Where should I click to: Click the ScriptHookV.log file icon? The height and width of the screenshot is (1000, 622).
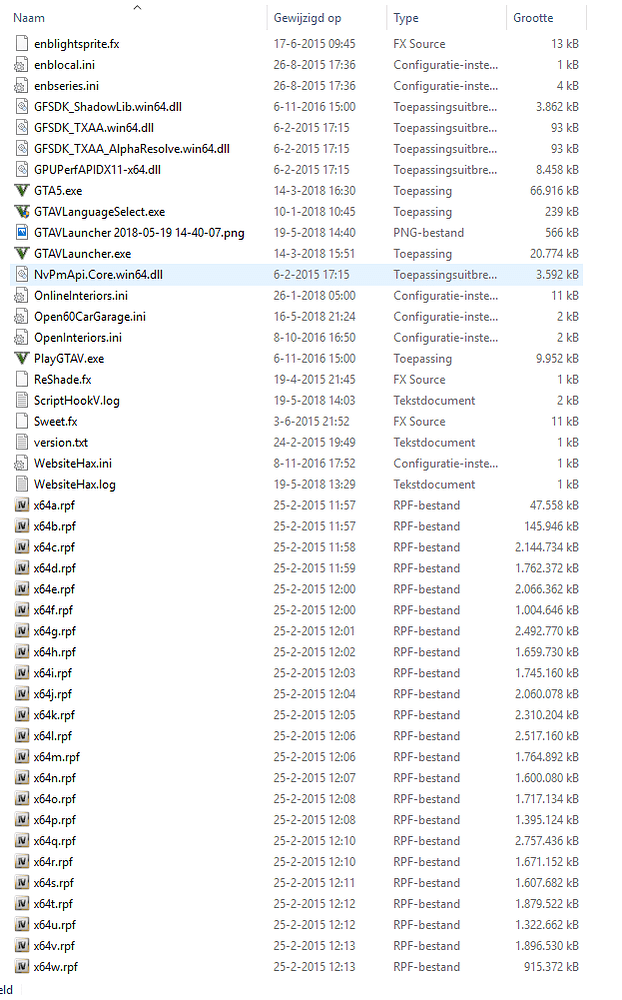click(22, 401)
